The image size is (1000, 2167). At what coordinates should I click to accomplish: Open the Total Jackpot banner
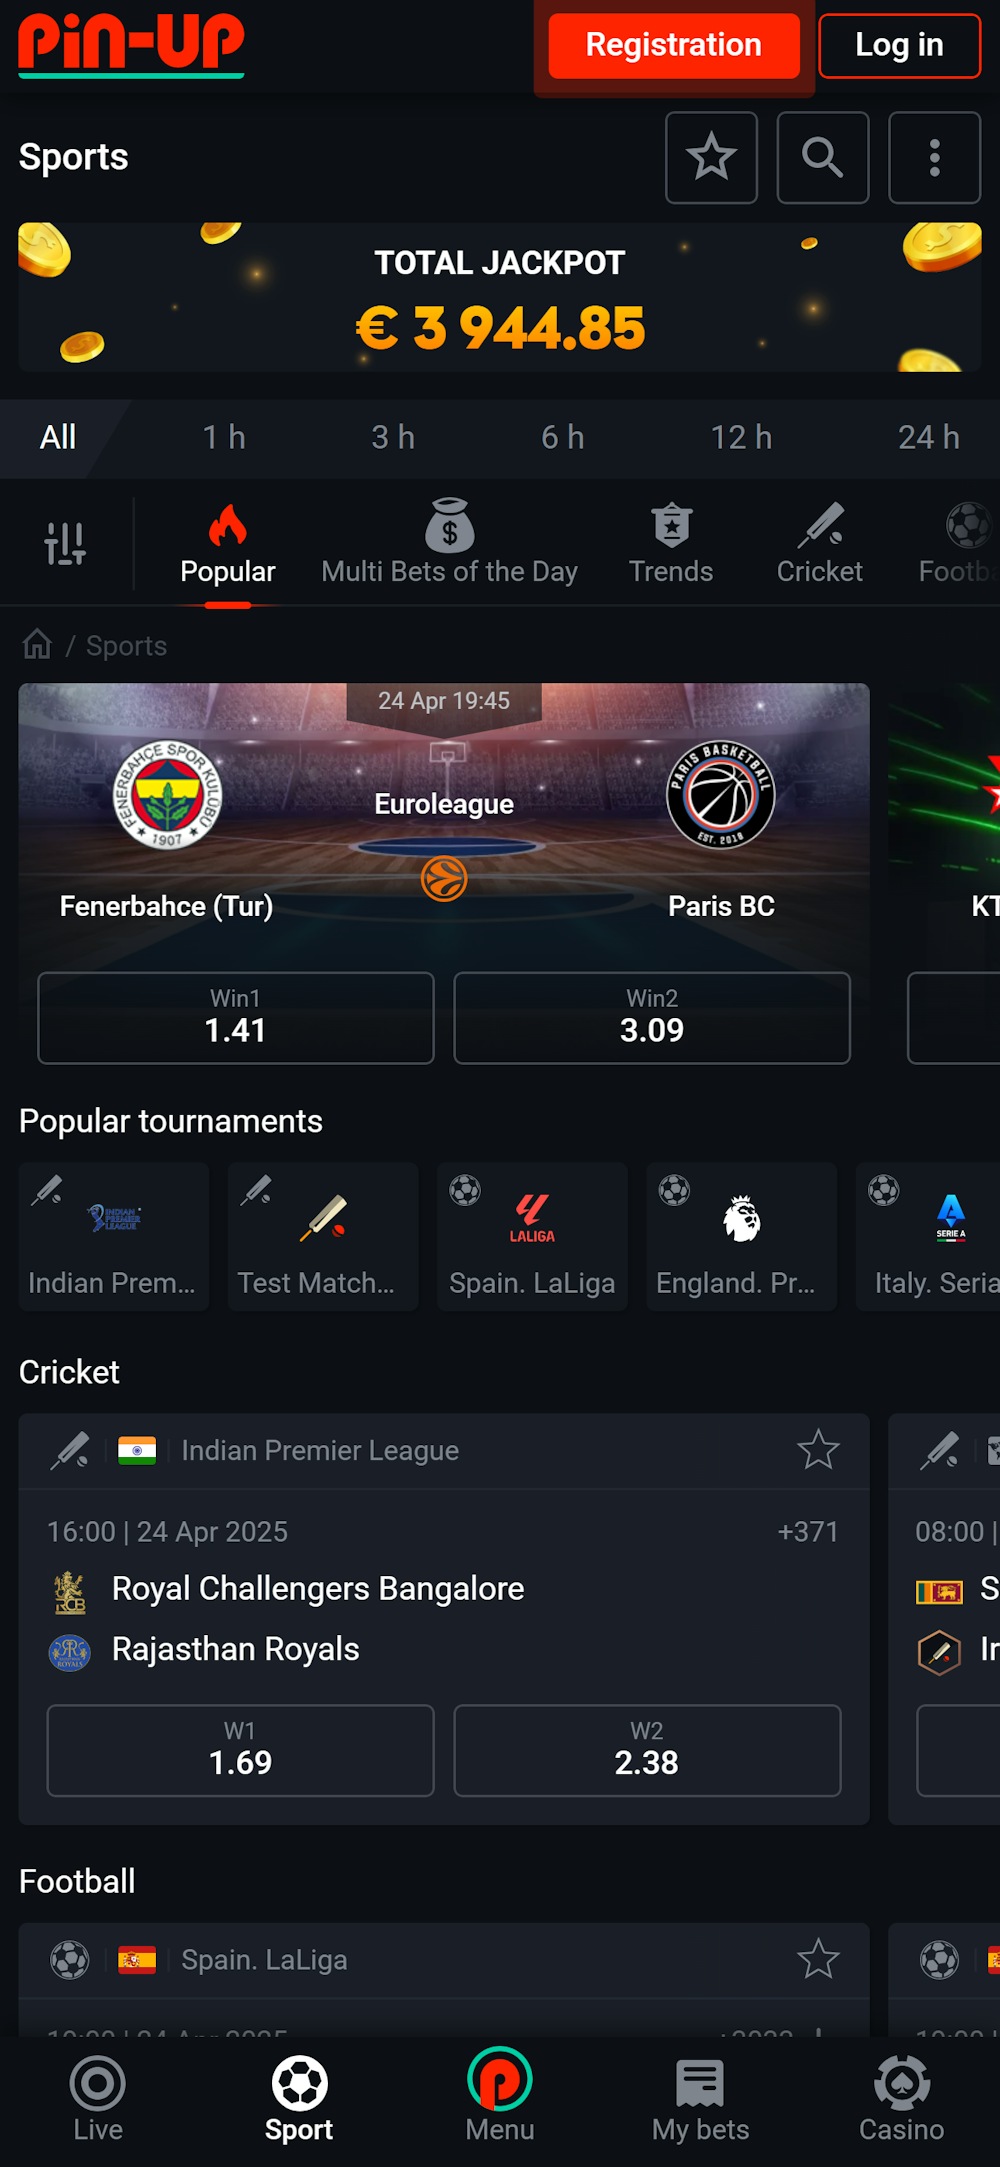(500, 298)
